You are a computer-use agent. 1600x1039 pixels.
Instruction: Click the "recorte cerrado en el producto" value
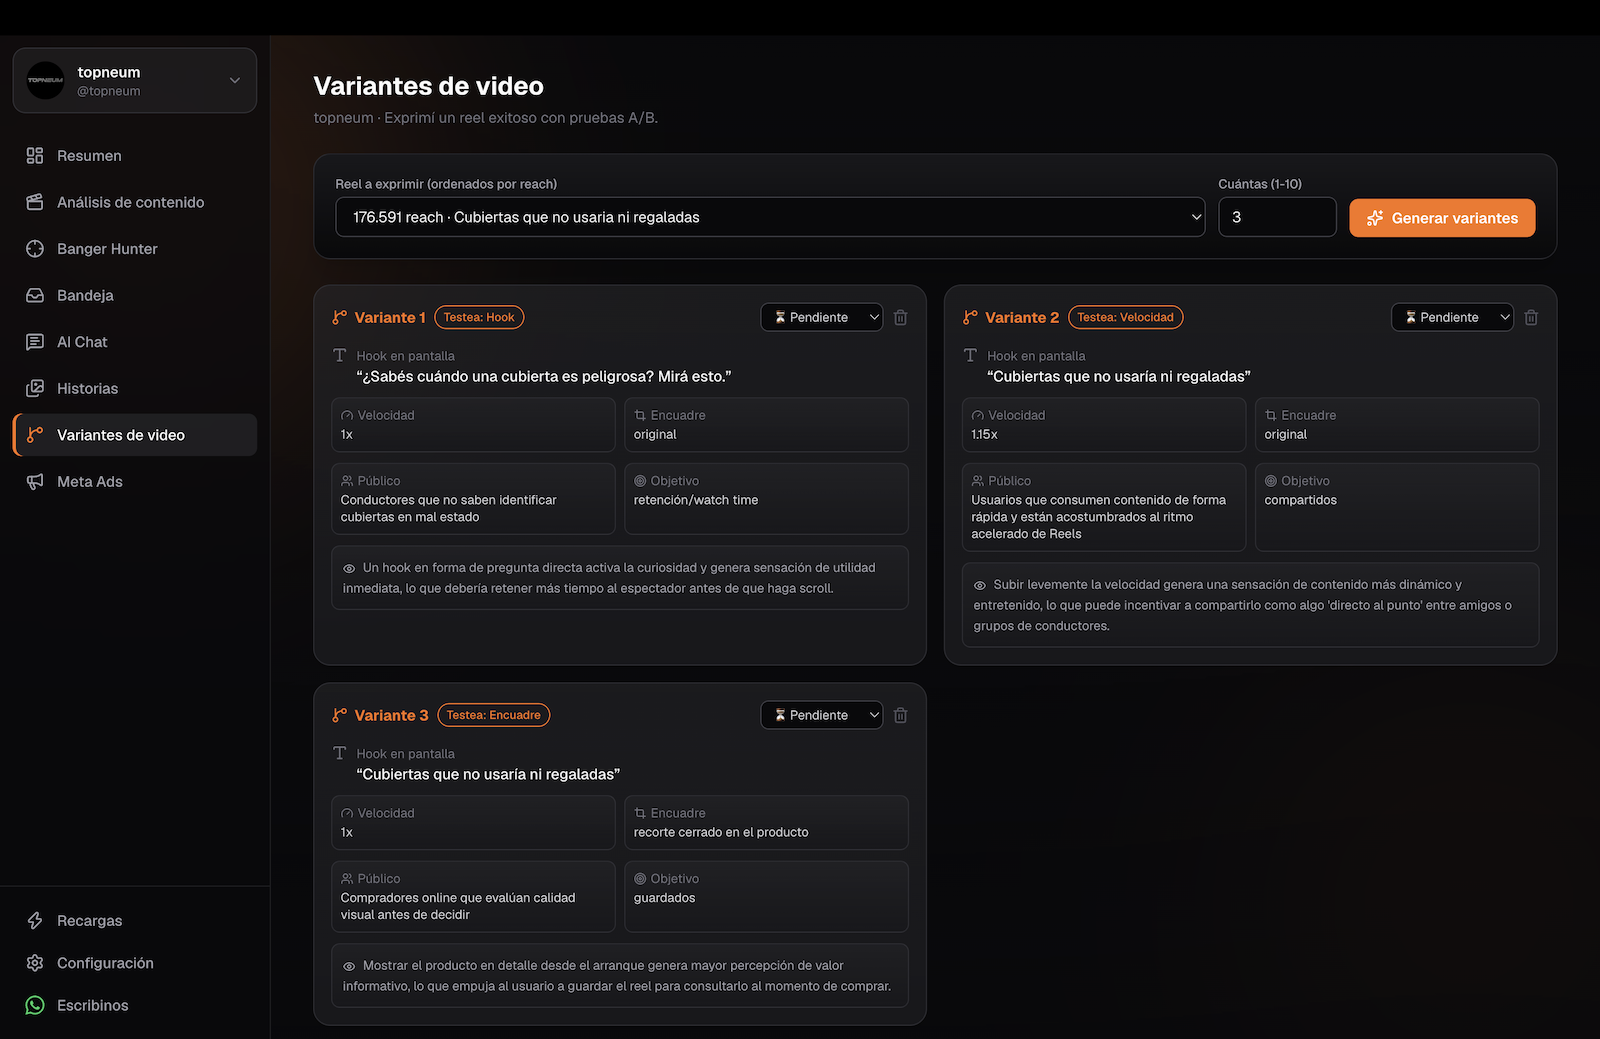click(721, 833)
